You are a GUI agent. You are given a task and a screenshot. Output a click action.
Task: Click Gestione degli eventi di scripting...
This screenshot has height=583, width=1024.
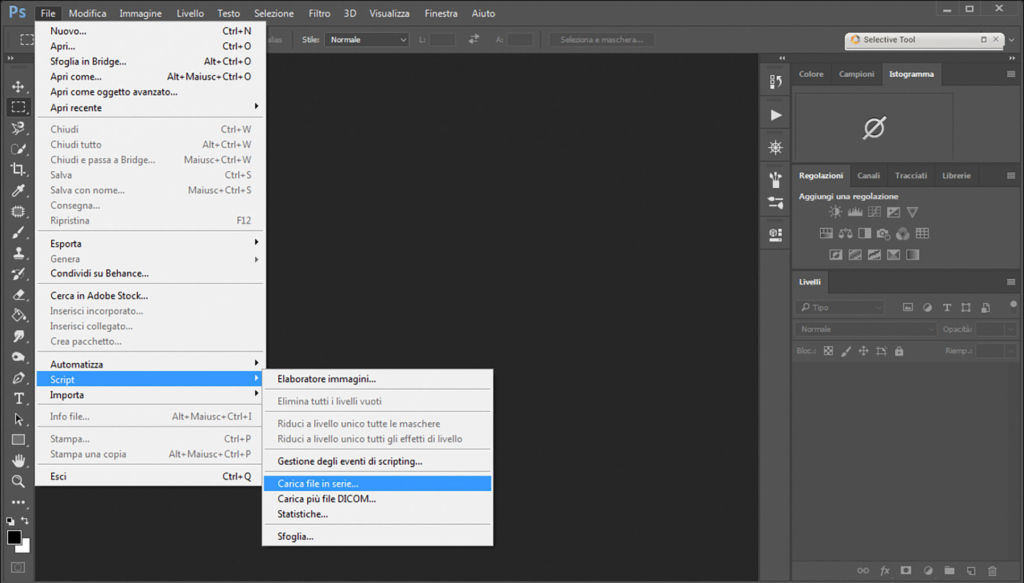377,462
